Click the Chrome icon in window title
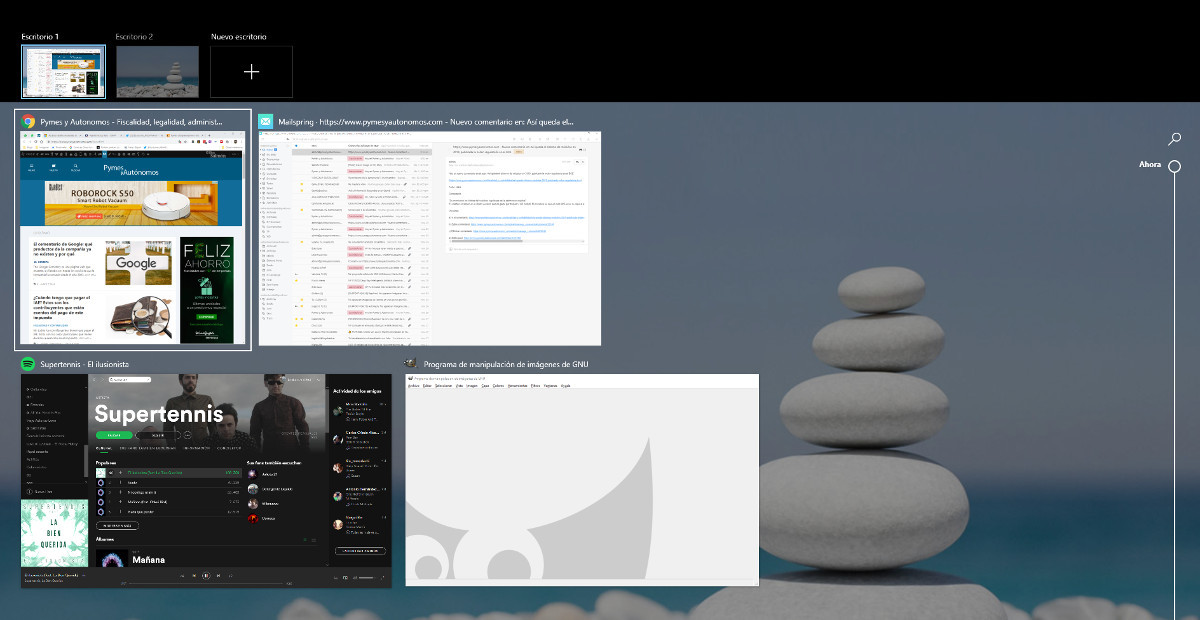This screenshot has width=1200, height=620. [29, 121]
